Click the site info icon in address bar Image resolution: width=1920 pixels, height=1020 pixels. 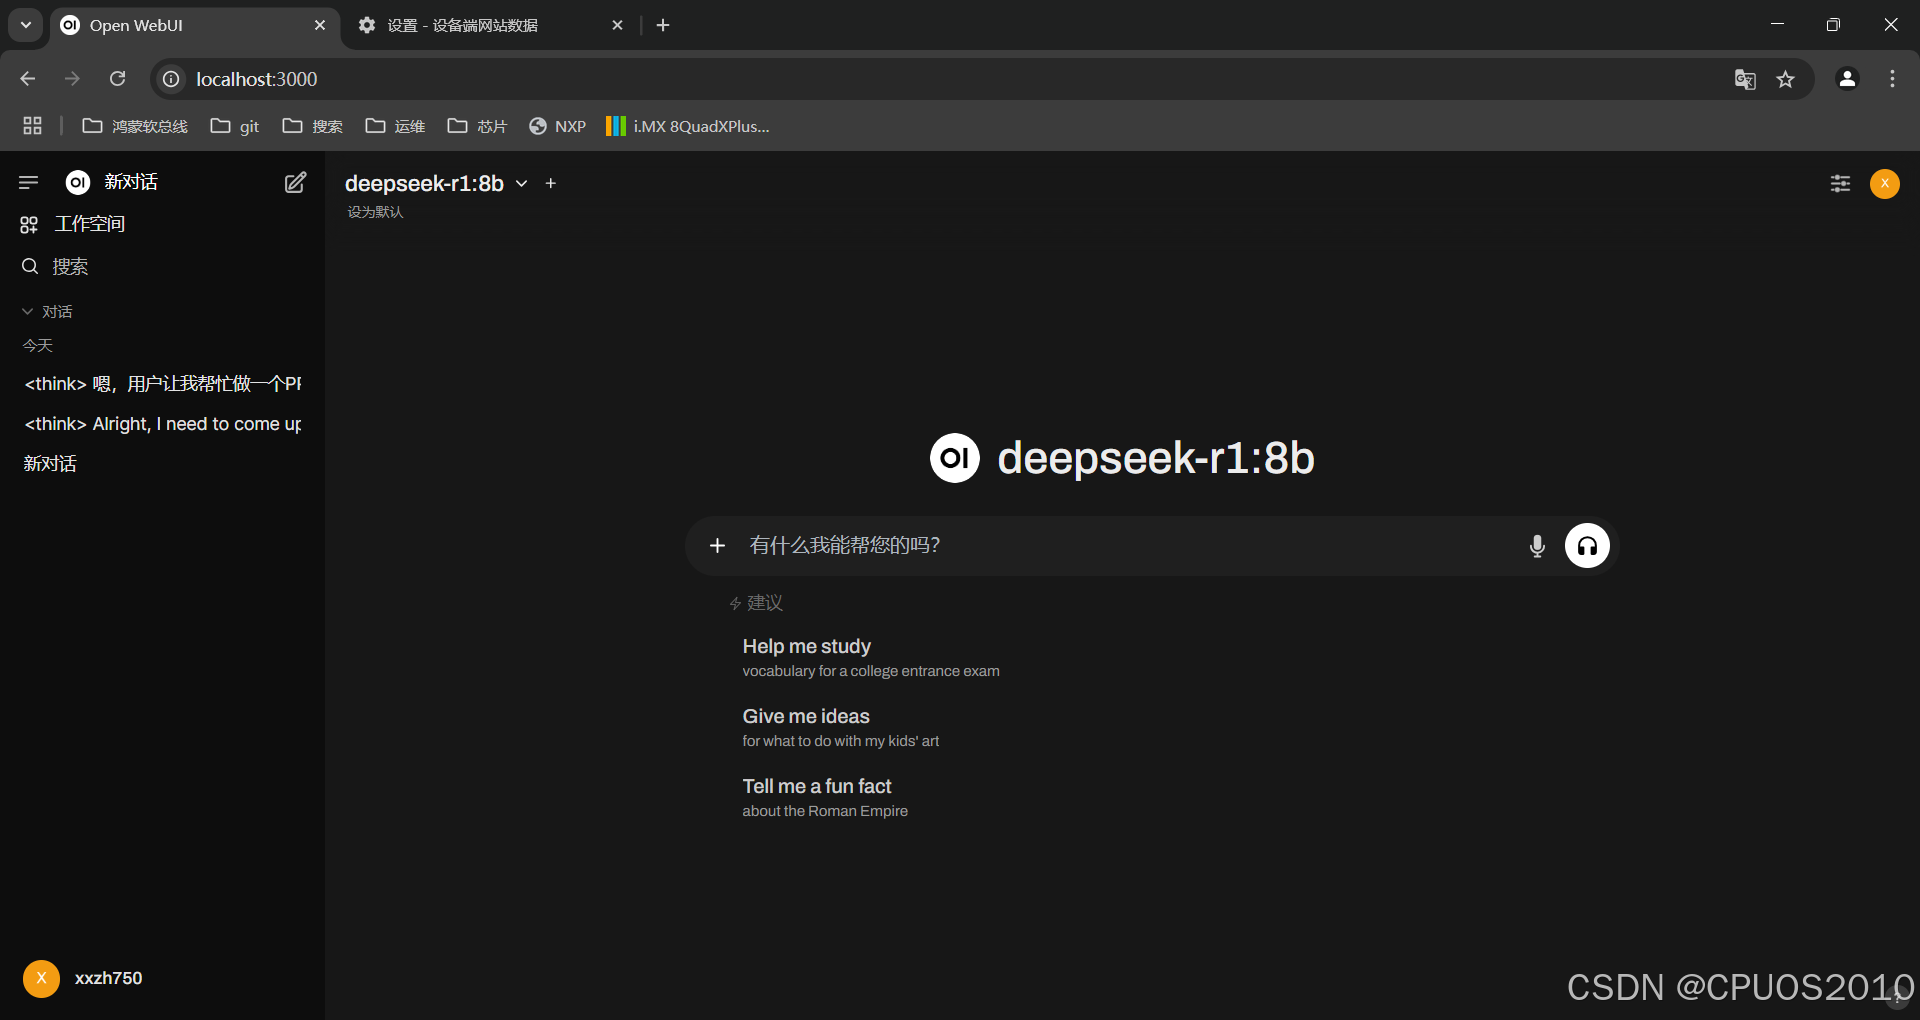click(172, 79)
